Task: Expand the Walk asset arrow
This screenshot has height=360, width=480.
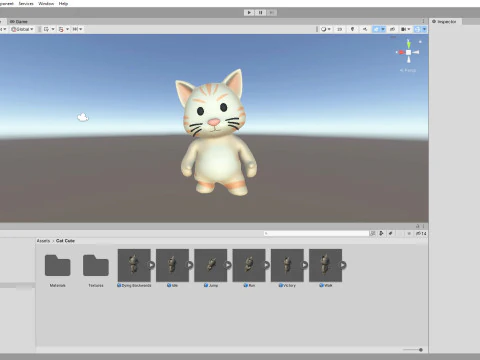Action: coord(343,265)
